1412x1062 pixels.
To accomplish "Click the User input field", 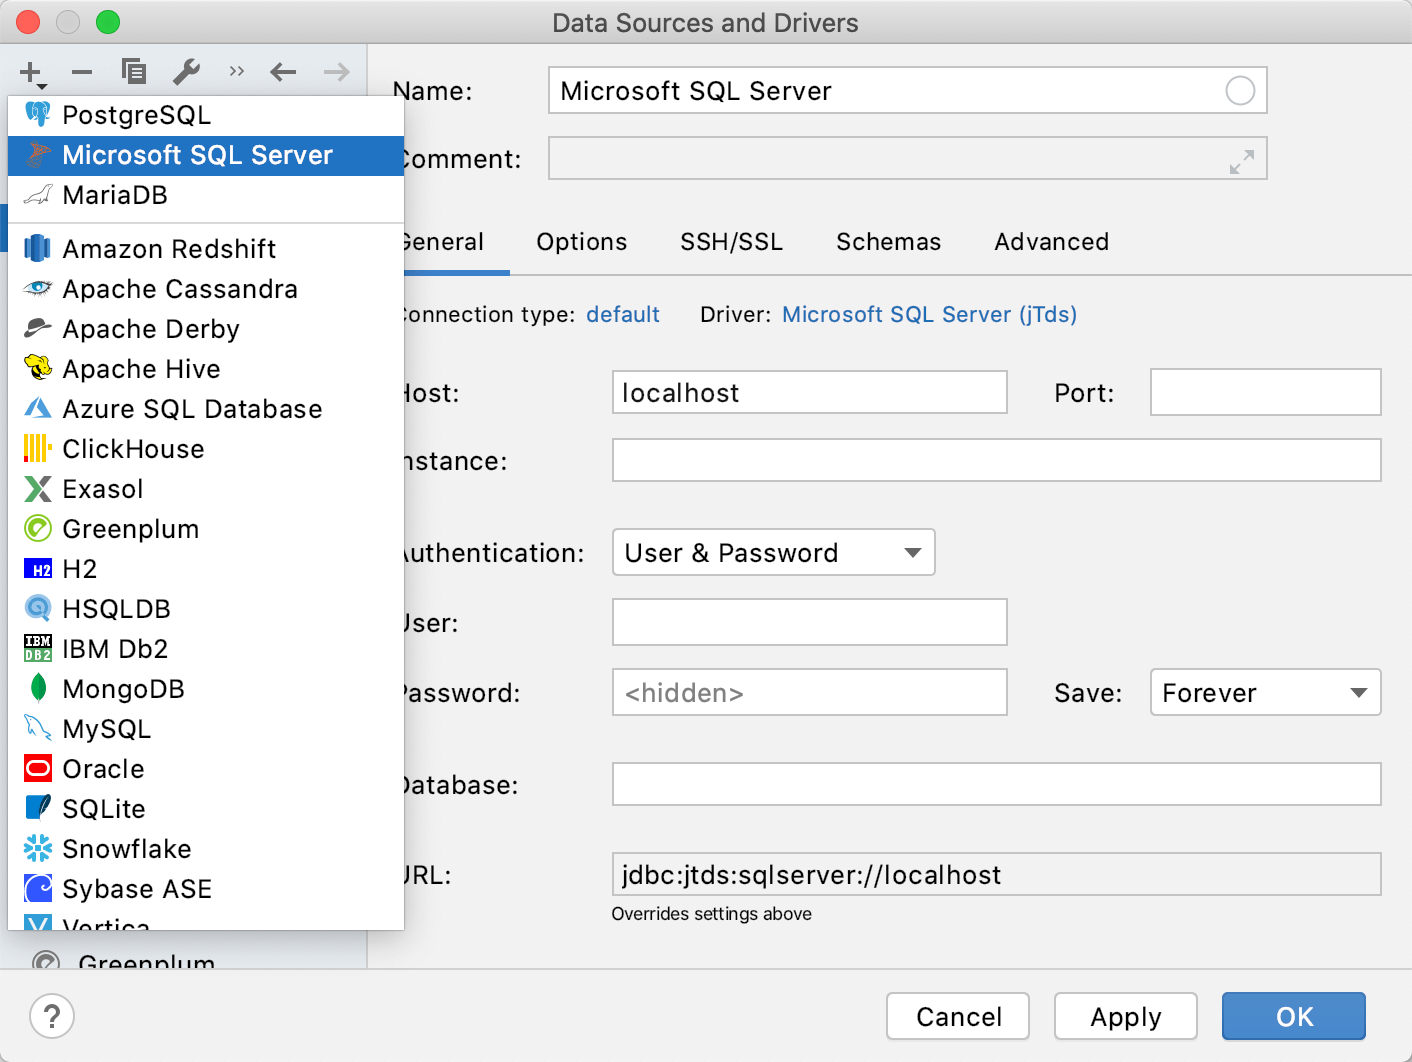I will [810, 622].
